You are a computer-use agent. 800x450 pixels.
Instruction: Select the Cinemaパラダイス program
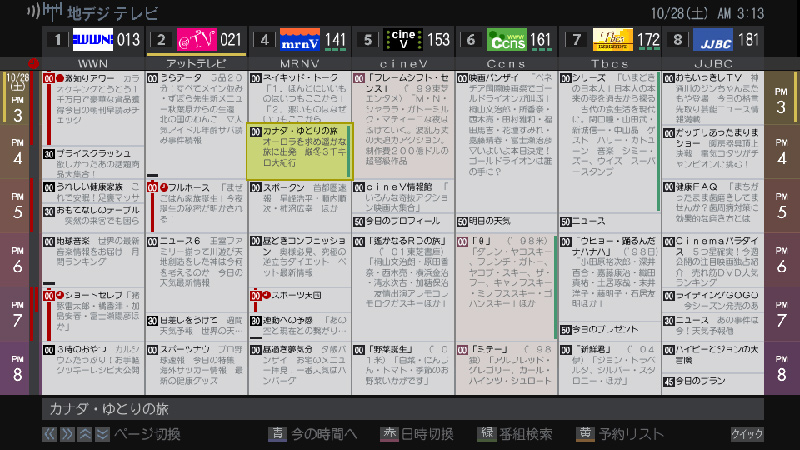coord(713,261)
